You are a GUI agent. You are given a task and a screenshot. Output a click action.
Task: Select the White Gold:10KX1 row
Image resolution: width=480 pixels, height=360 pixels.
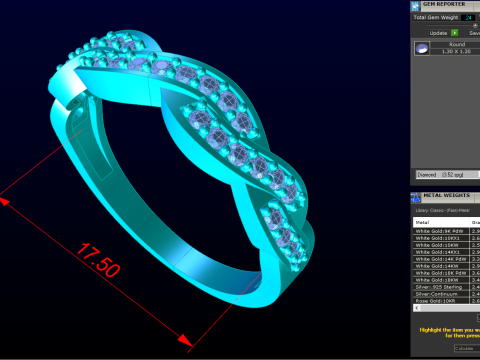[x=447, y=238]
